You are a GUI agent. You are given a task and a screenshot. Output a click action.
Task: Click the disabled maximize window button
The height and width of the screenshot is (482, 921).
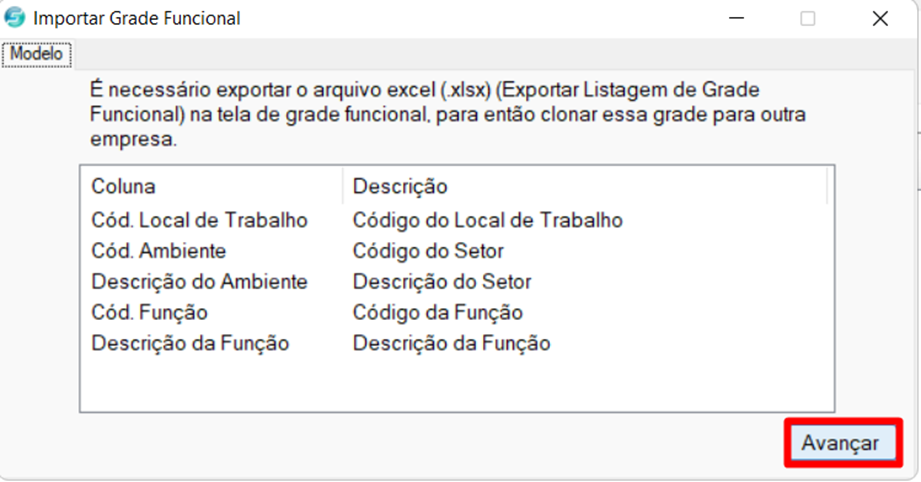(808, 18)
